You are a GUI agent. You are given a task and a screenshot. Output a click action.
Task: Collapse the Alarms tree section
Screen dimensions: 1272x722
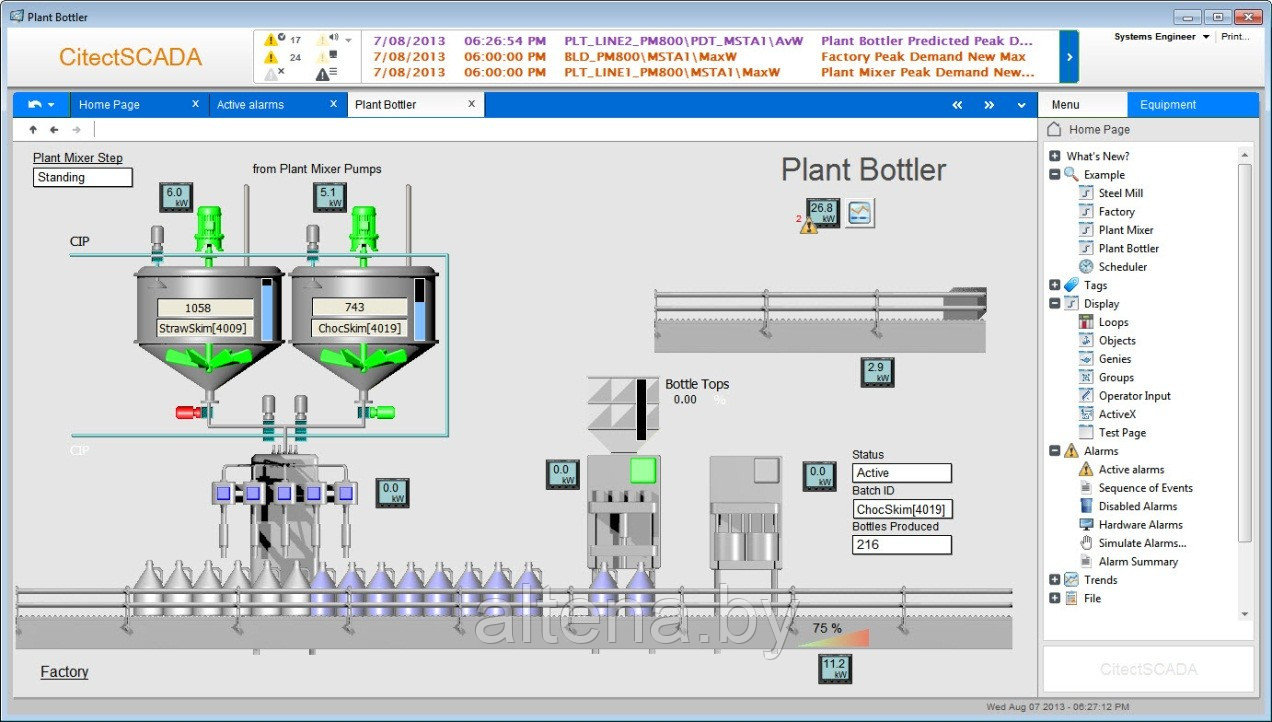click(x=1055, y=451)
